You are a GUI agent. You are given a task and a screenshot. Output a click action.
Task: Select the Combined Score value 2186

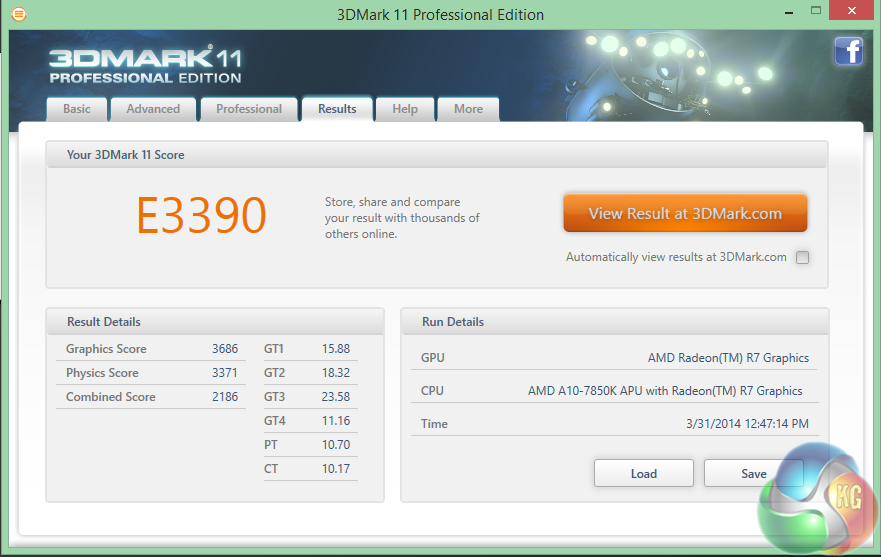(x=225, y=397)
